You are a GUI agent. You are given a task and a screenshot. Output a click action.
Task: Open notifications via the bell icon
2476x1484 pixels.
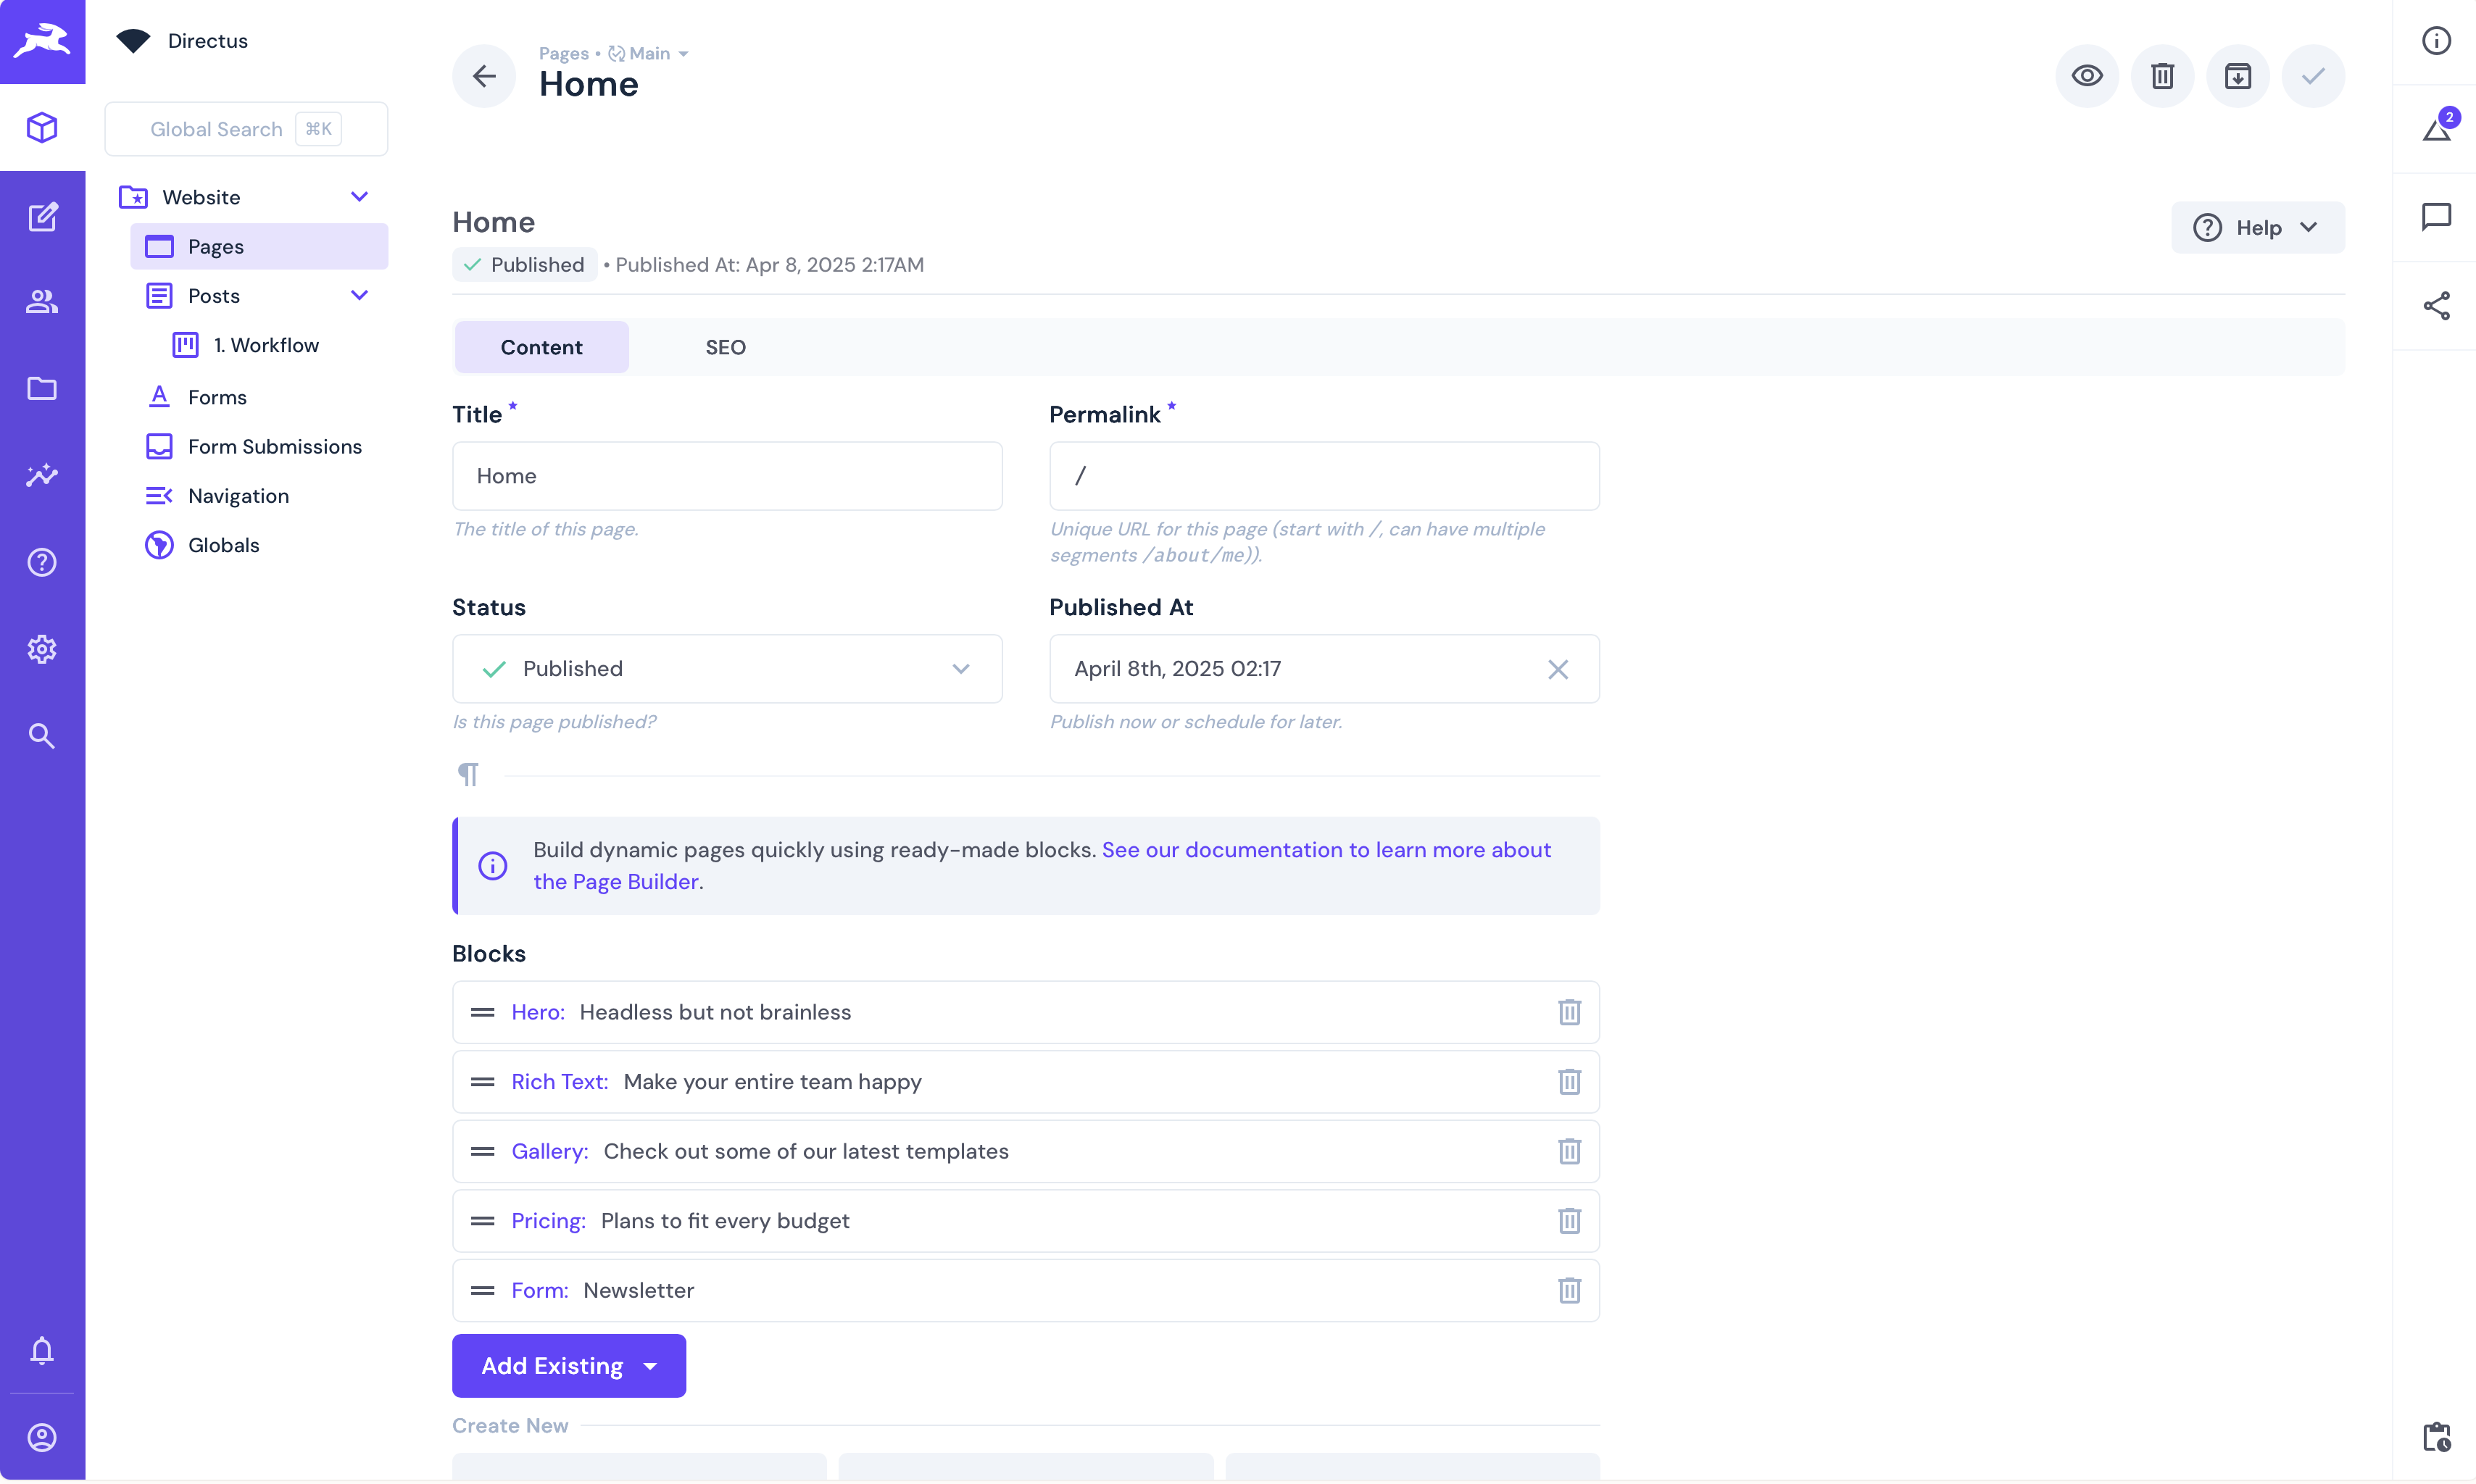point(42,1351)
